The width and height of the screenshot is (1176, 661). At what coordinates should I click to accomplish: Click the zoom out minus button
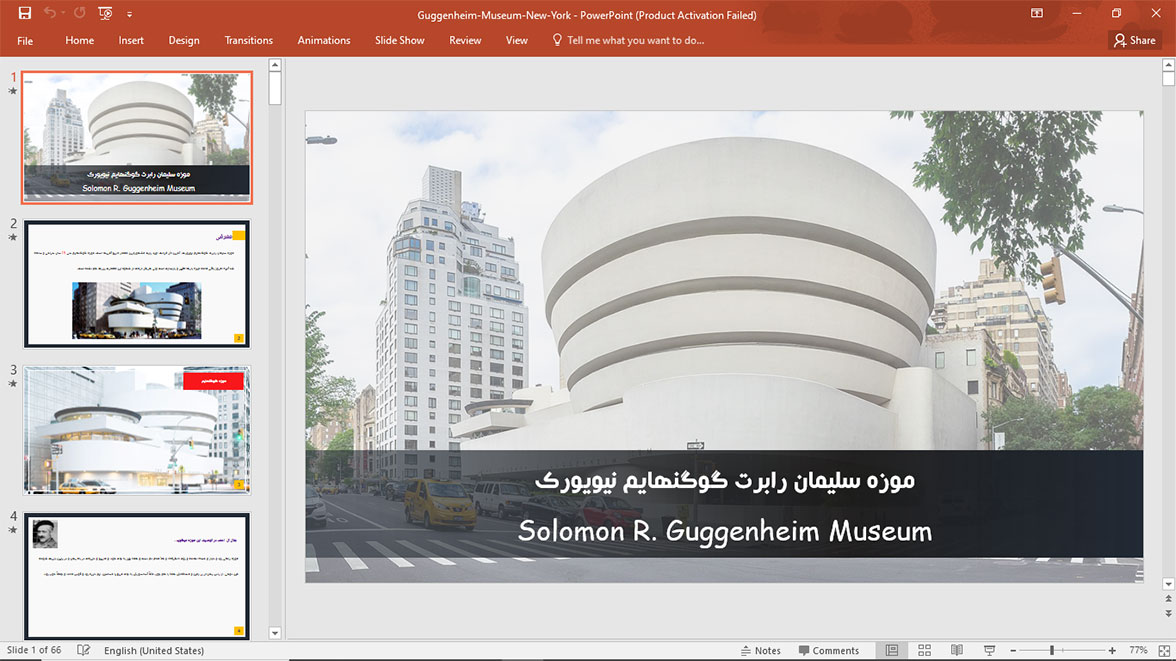(1012, 650)
